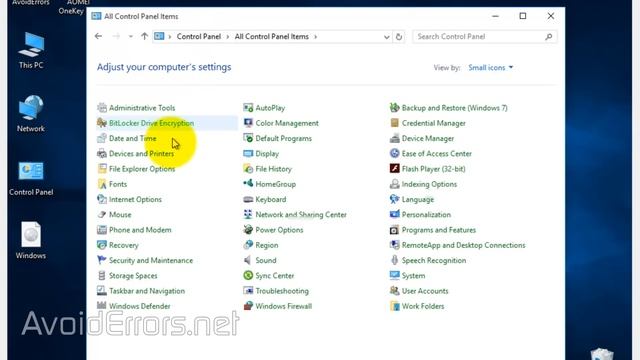The image size is (640, 360).
Task: Open the Personalization link
Action: [427, 214]
